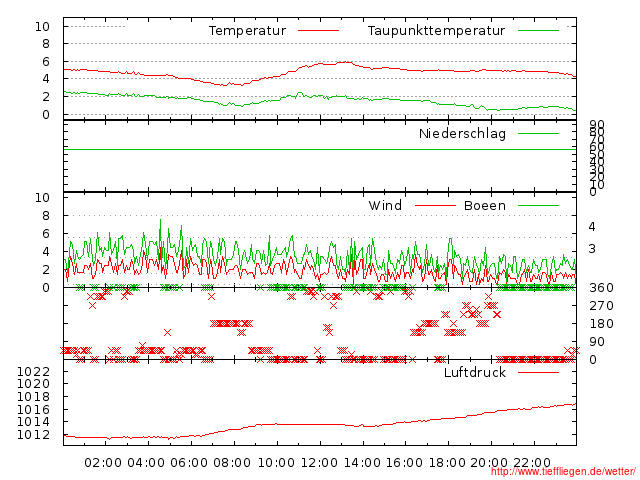The width and height of the screenshot is (640, 480).
Task: Click the 18:00 time axis label
Action: pyautogui.click(x=447, y=463)
